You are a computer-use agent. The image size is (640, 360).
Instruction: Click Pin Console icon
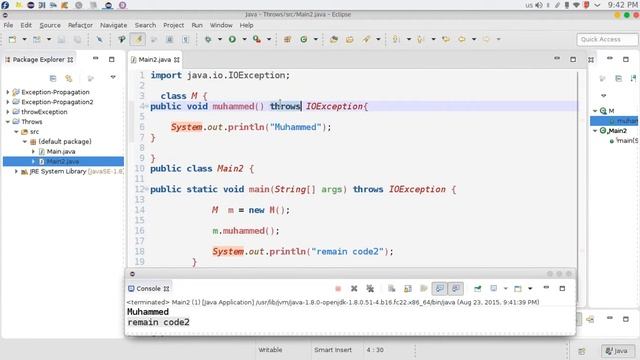477,289
